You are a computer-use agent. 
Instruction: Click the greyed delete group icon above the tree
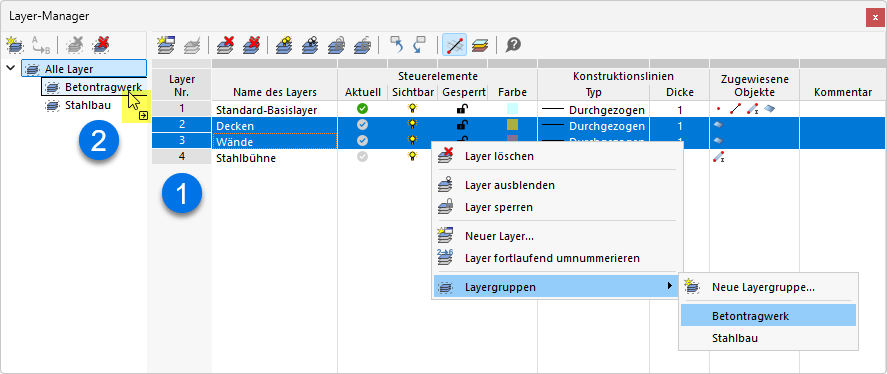pos(74,44)
